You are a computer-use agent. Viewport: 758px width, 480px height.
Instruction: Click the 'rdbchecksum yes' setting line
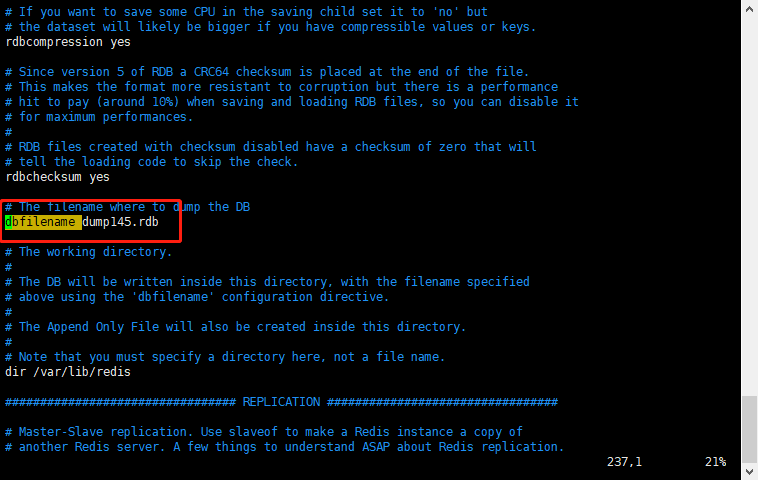tap(58, 177)
